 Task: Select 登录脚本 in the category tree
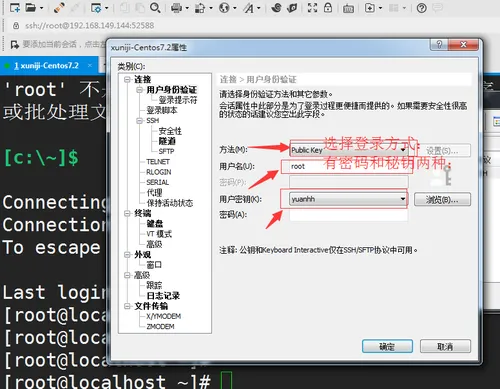162,110
